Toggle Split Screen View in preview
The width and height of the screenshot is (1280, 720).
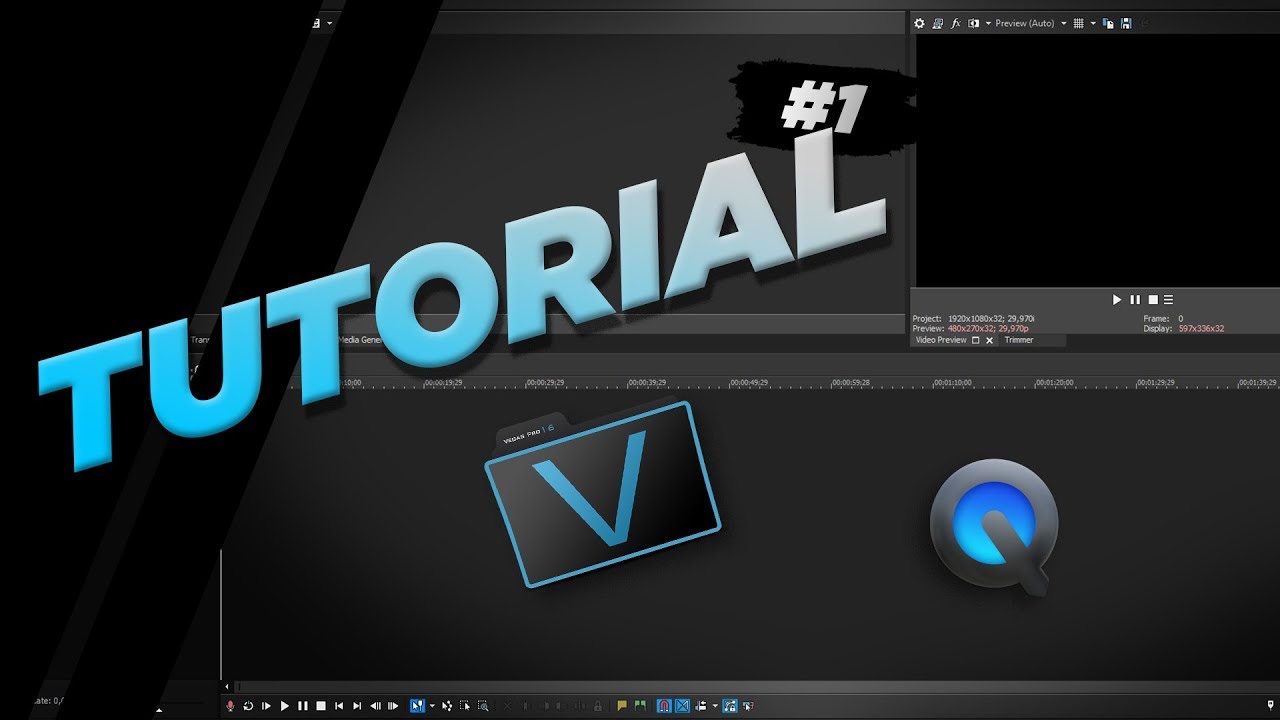(973, 23)
